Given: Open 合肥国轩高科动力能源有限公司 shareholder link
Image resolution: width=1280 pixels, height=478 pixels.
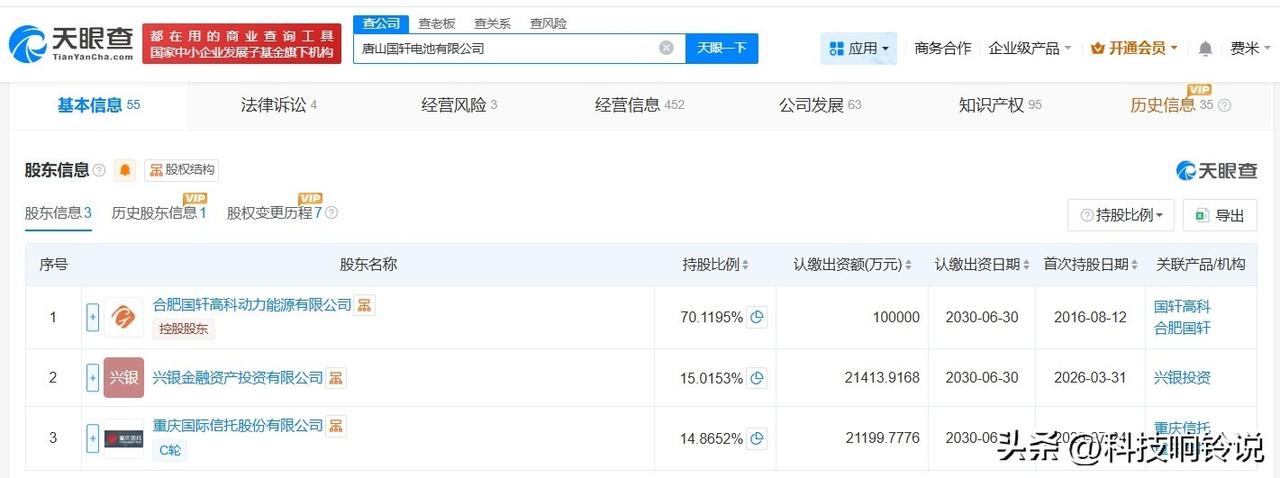Looking at the screenshot, I should [x=252, y=305].
